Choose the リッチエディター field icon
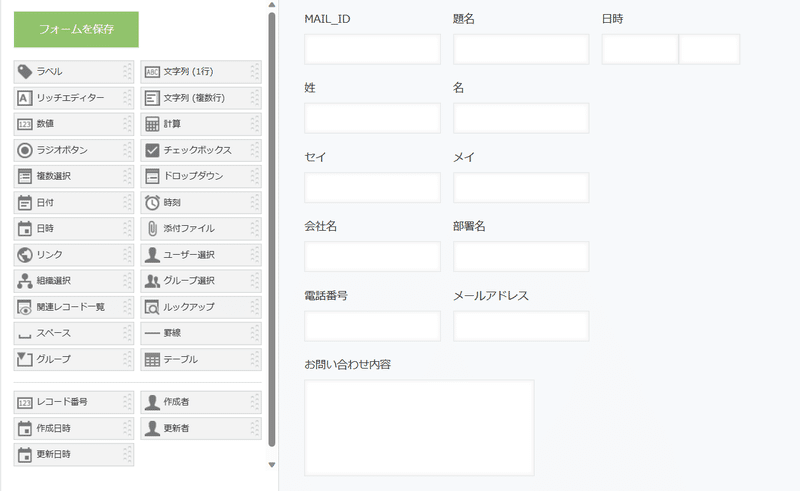This screenshot has width=800, height=491. pos(24,98)
